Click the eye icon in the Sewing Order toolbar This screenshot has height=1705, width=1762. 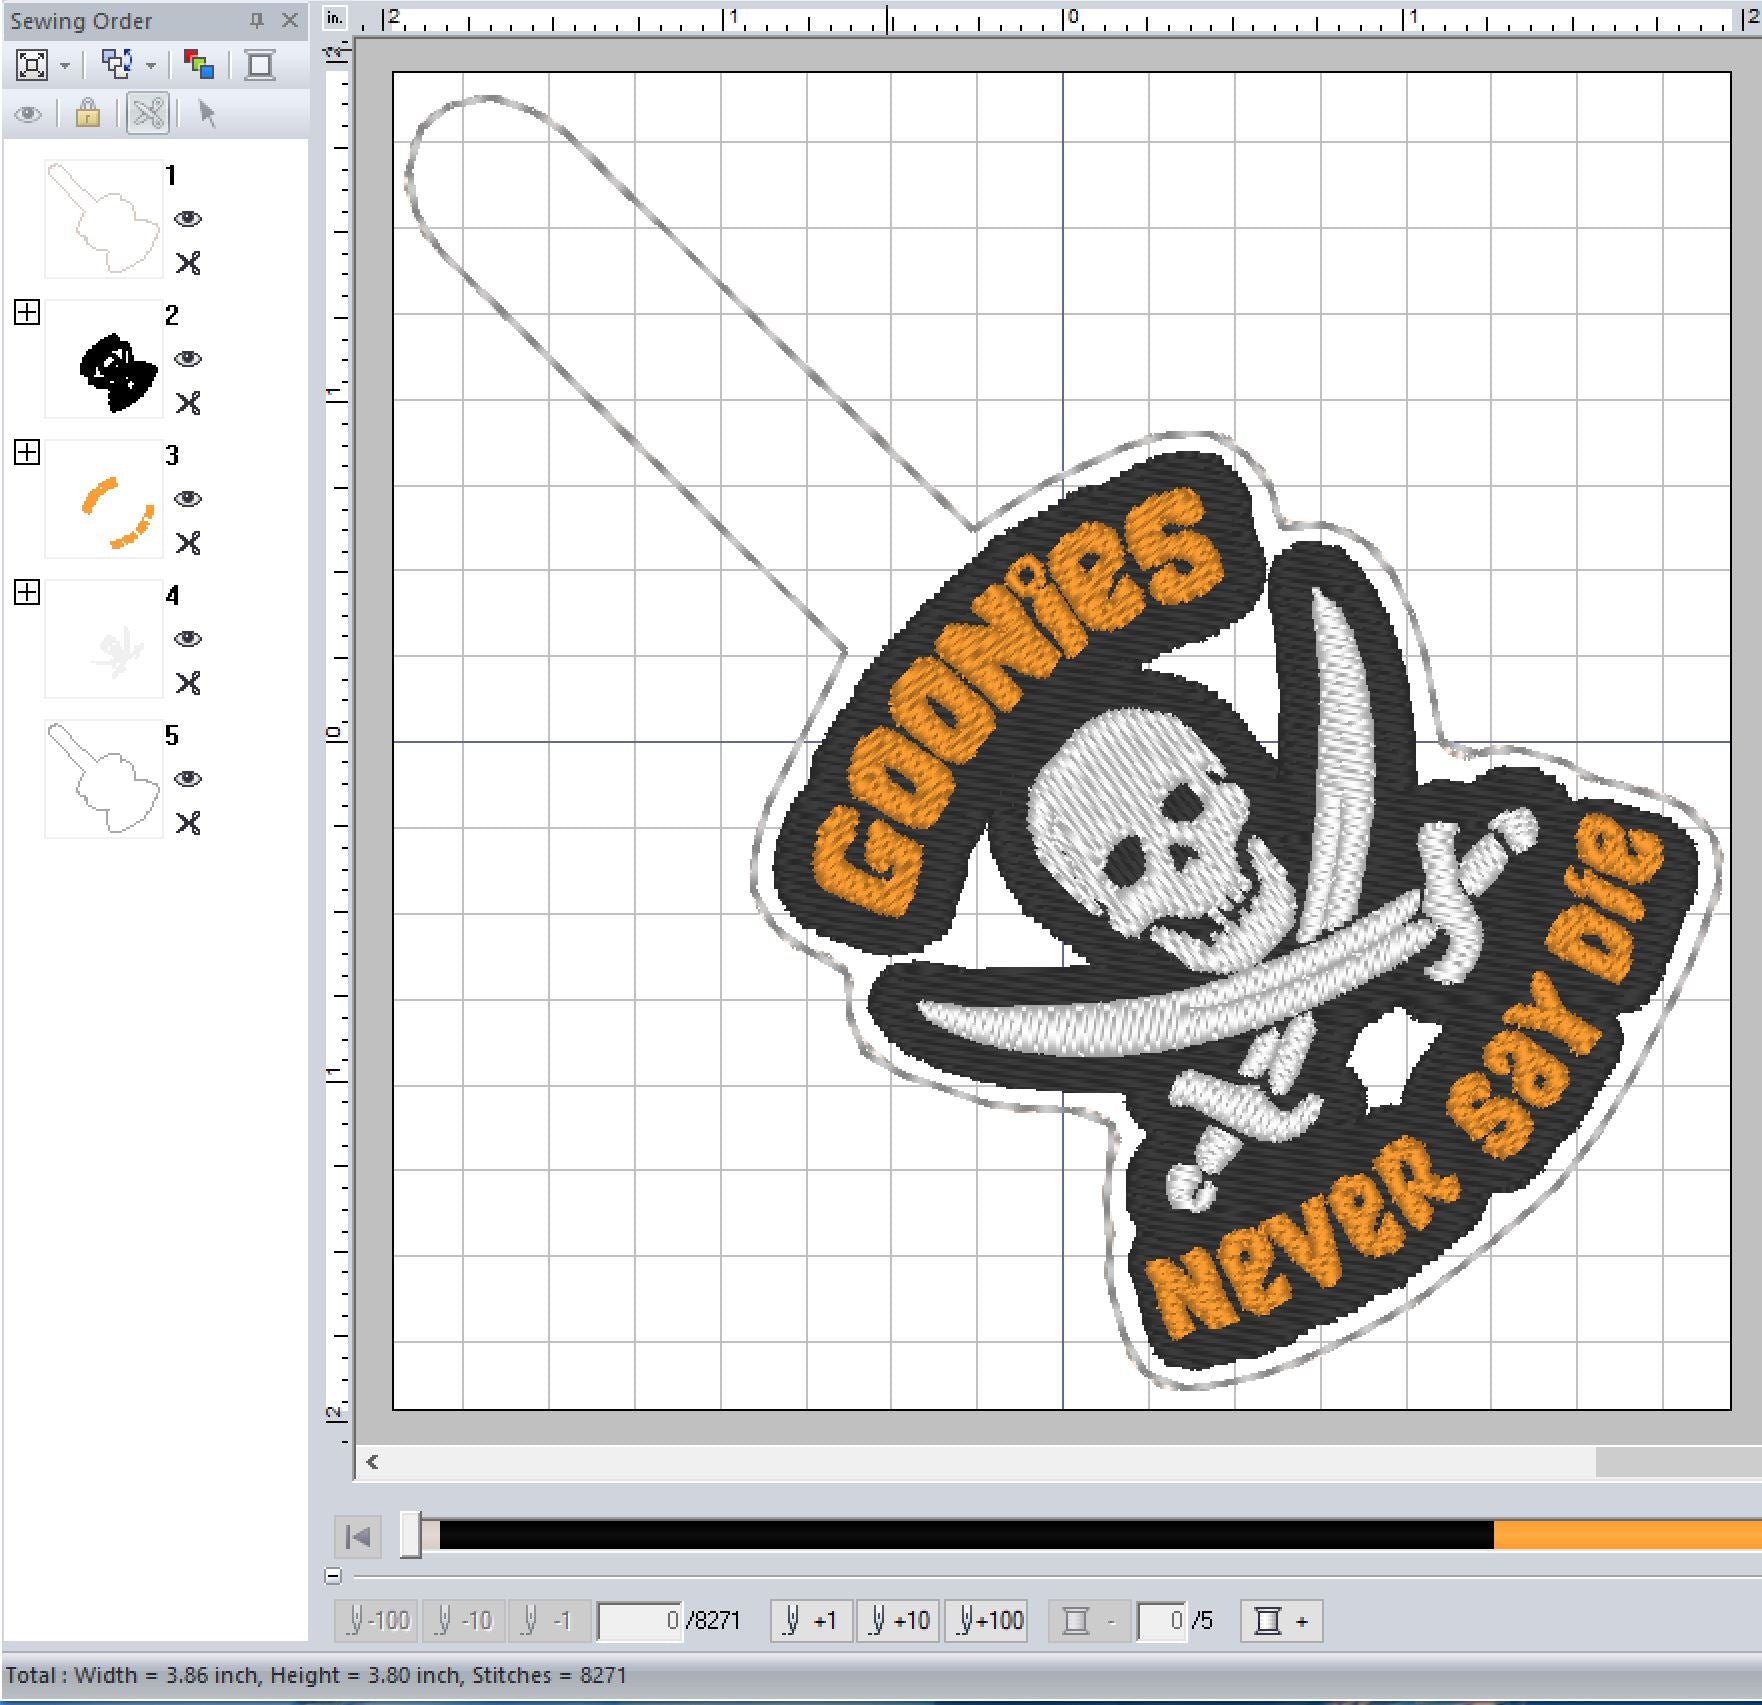(28, 114)
